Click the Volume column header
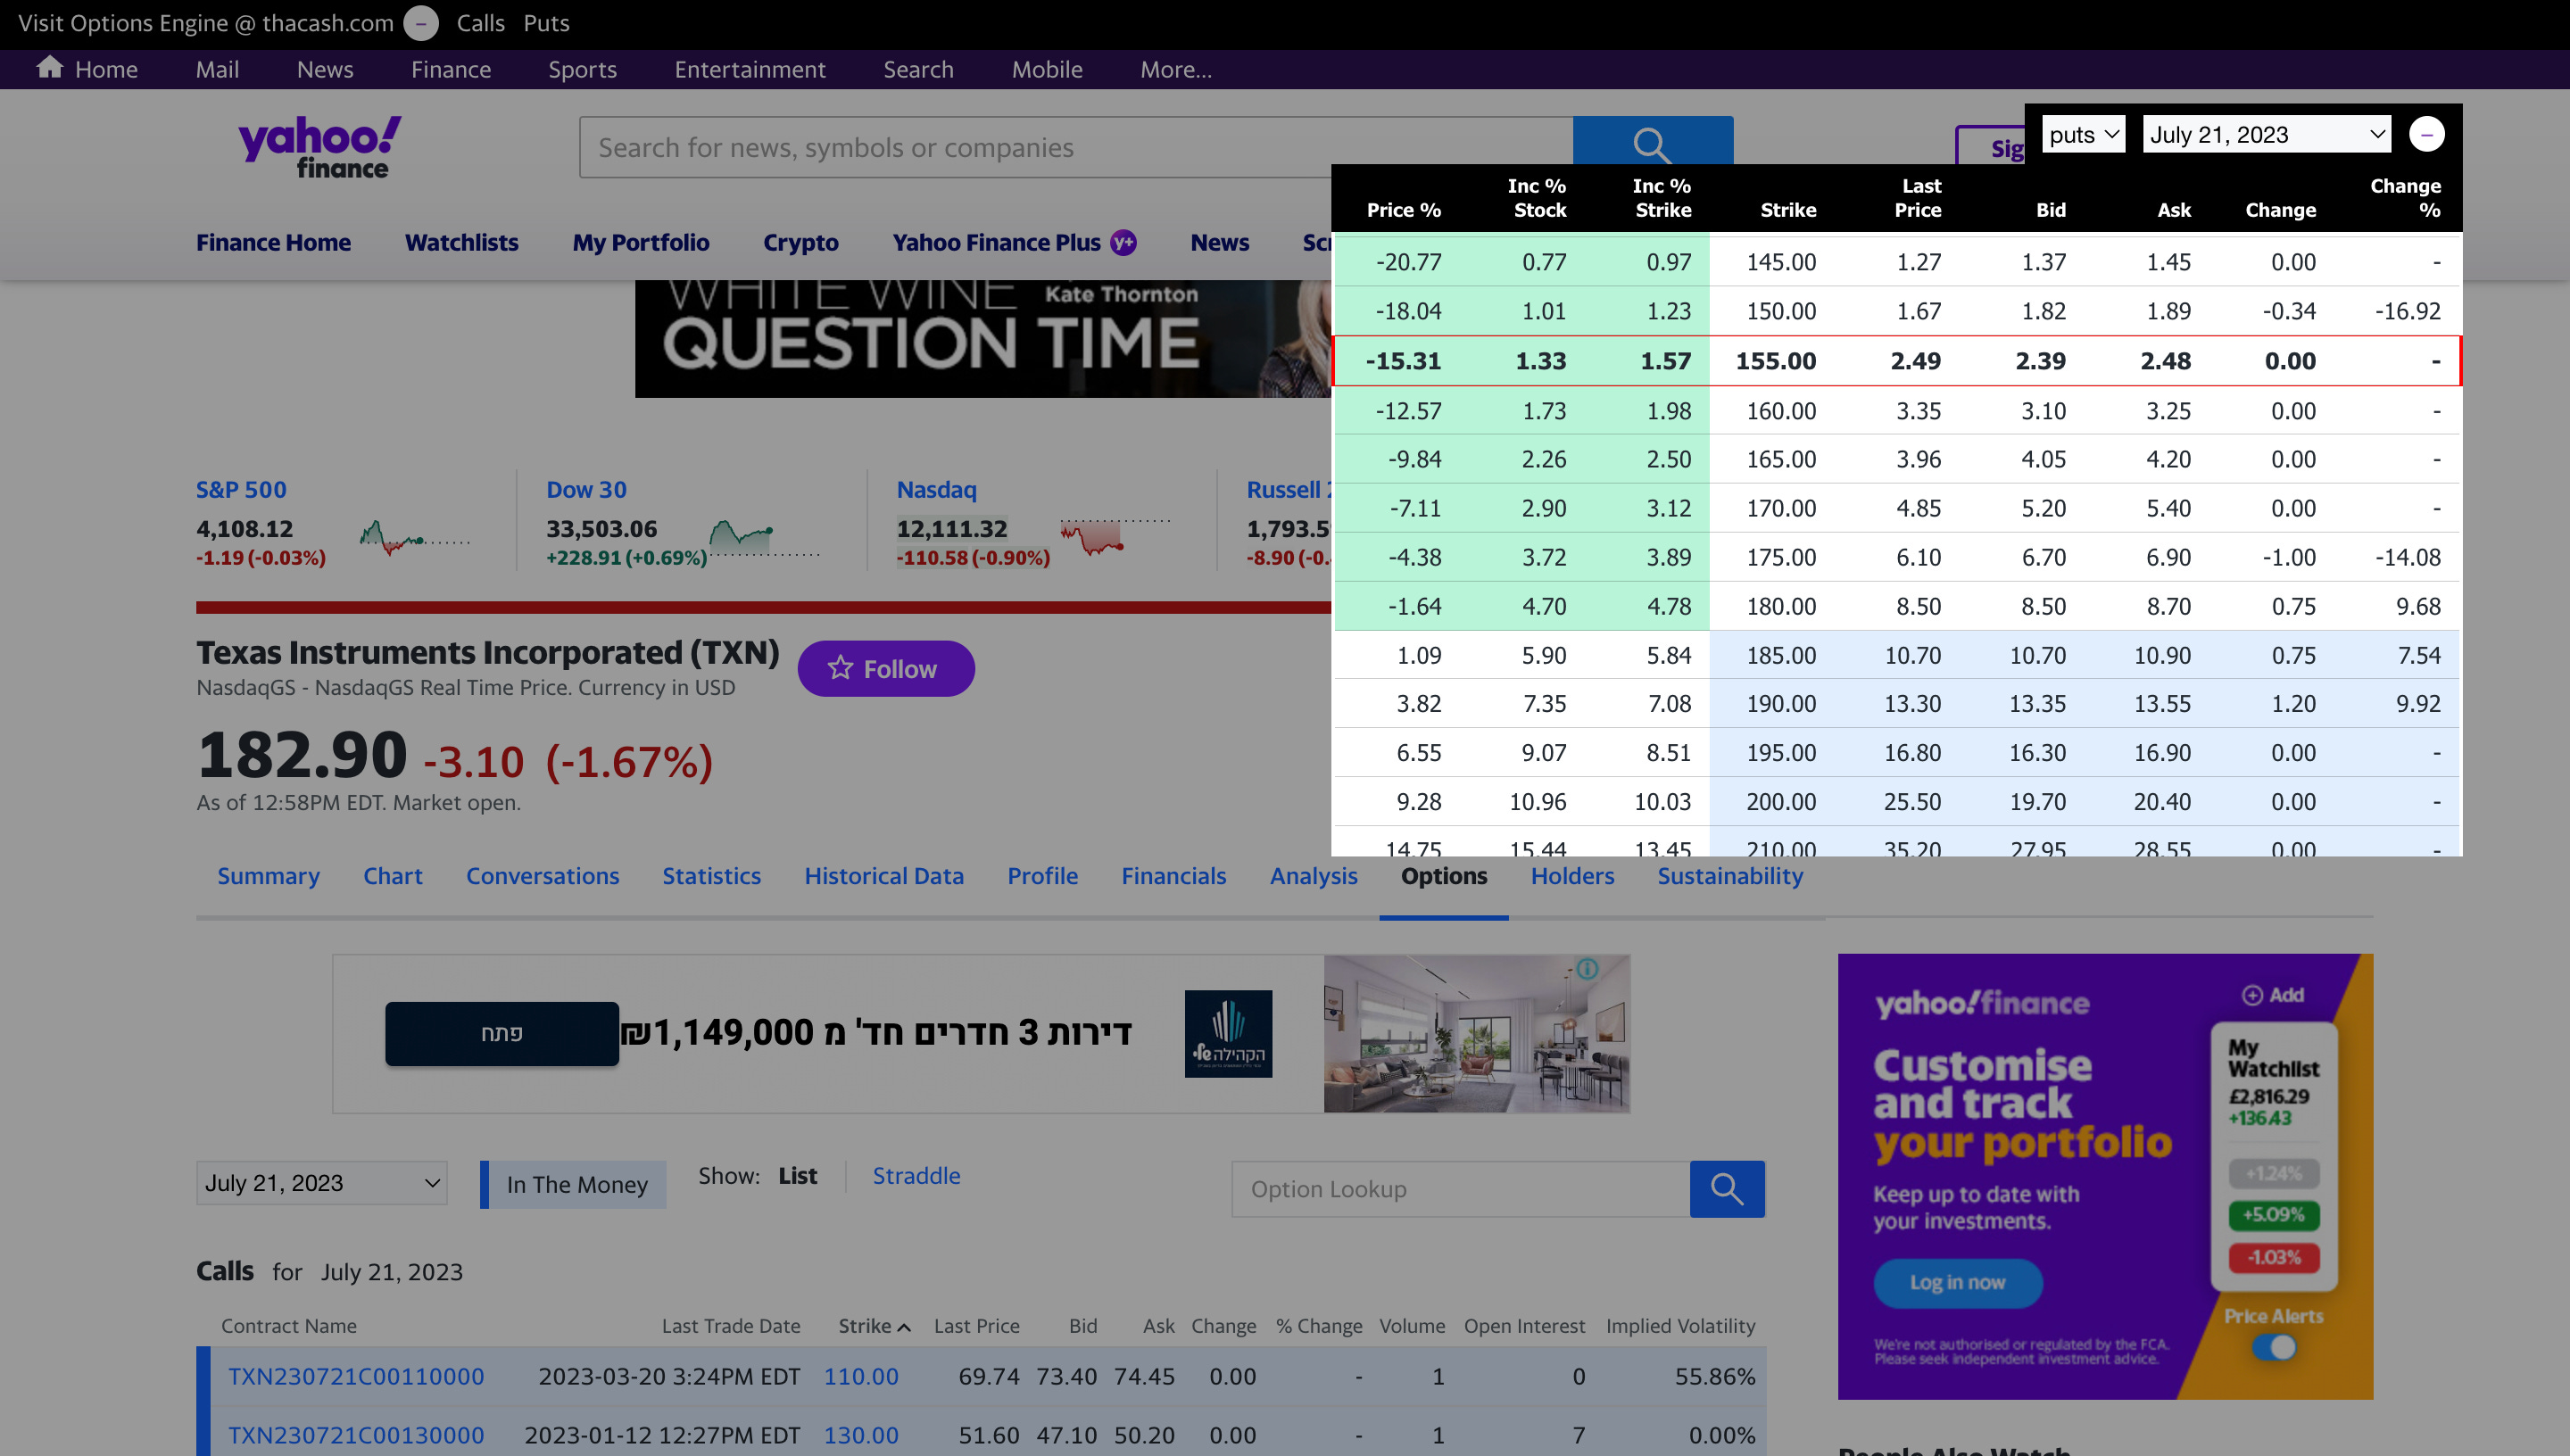The width and height of the screenshot is (2570, 1456). pyautogui.click(x=1412, y=1325)
